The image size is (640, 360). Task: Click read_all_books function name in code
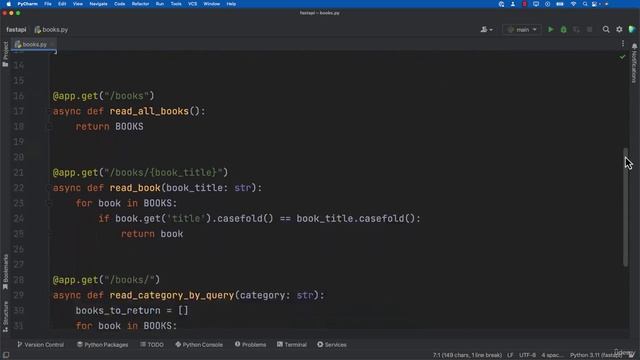point(149,111)
